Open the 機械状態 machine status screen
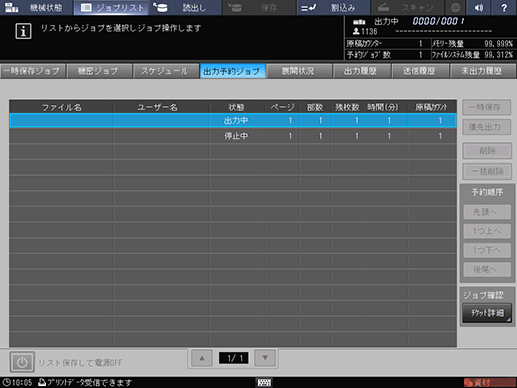517x388 pixels. pos(36,7)
